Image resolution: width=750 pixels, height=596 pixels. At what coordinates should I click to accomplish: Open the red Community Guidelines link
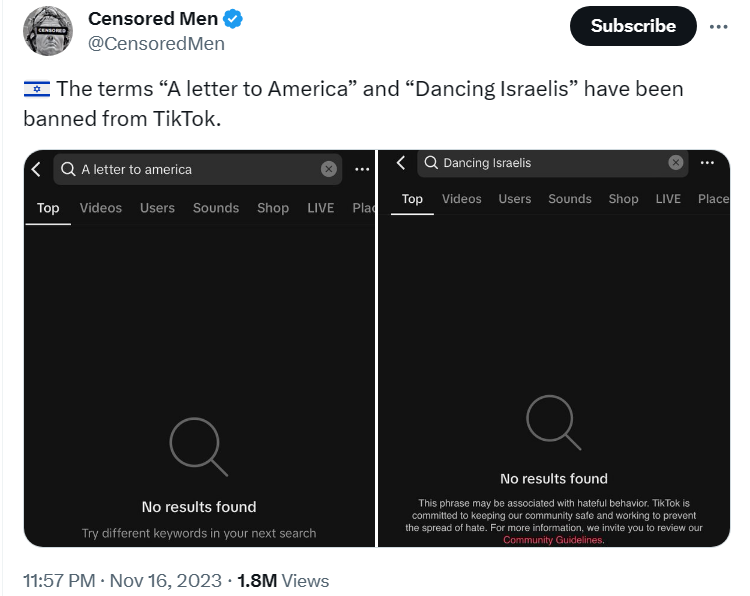[553, 540]
